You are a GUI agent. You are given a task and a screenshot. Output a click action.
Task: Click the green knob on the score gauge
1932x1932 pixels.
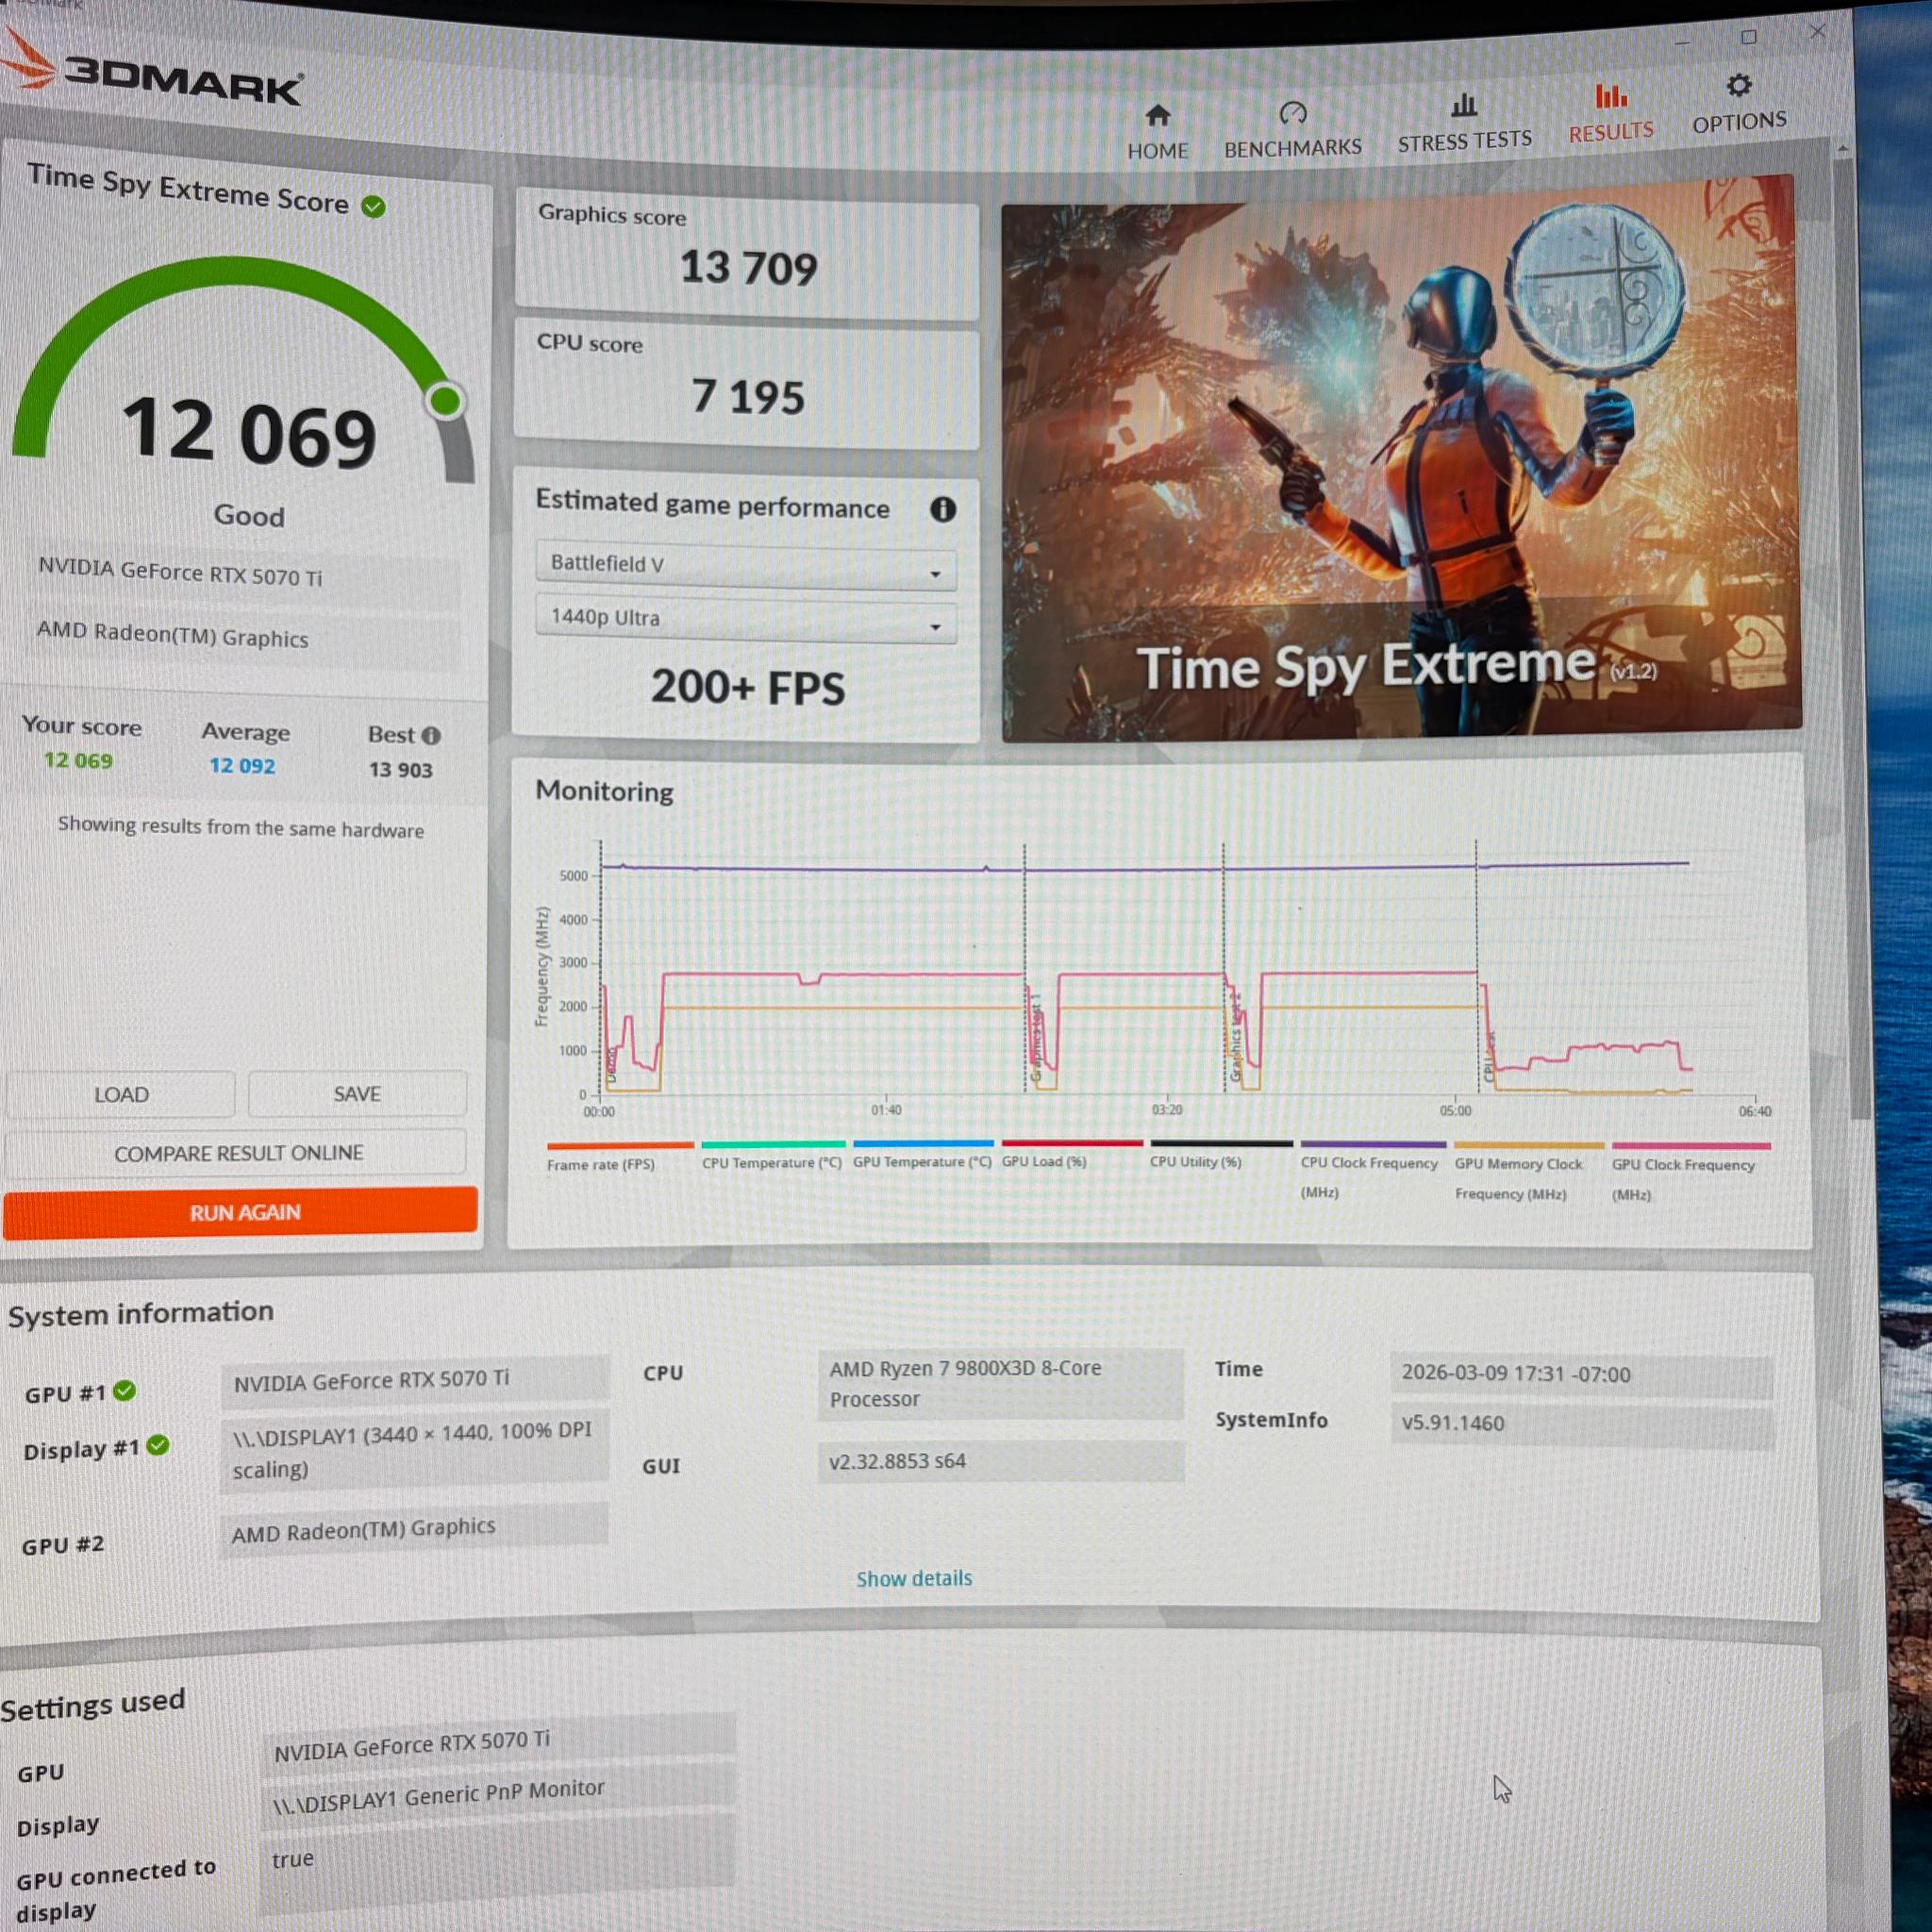click(x=445, y=401)
